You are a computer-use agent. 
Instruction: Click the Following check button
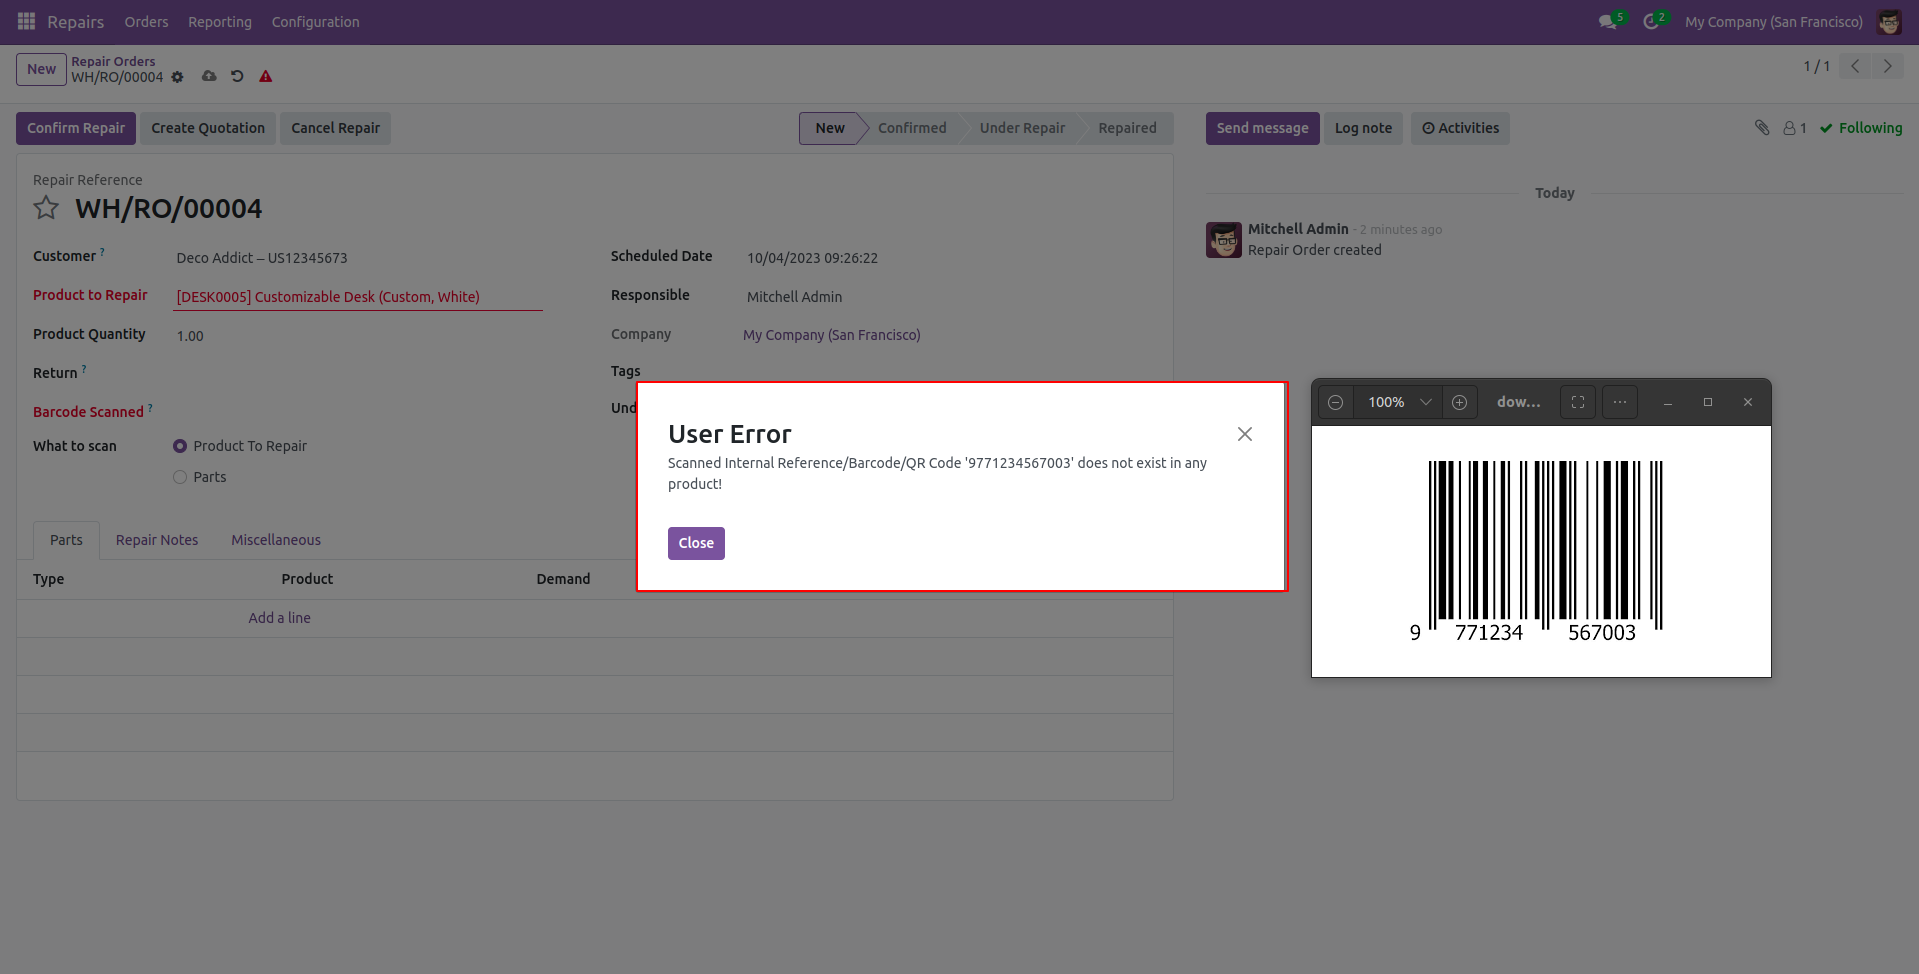1861,128
